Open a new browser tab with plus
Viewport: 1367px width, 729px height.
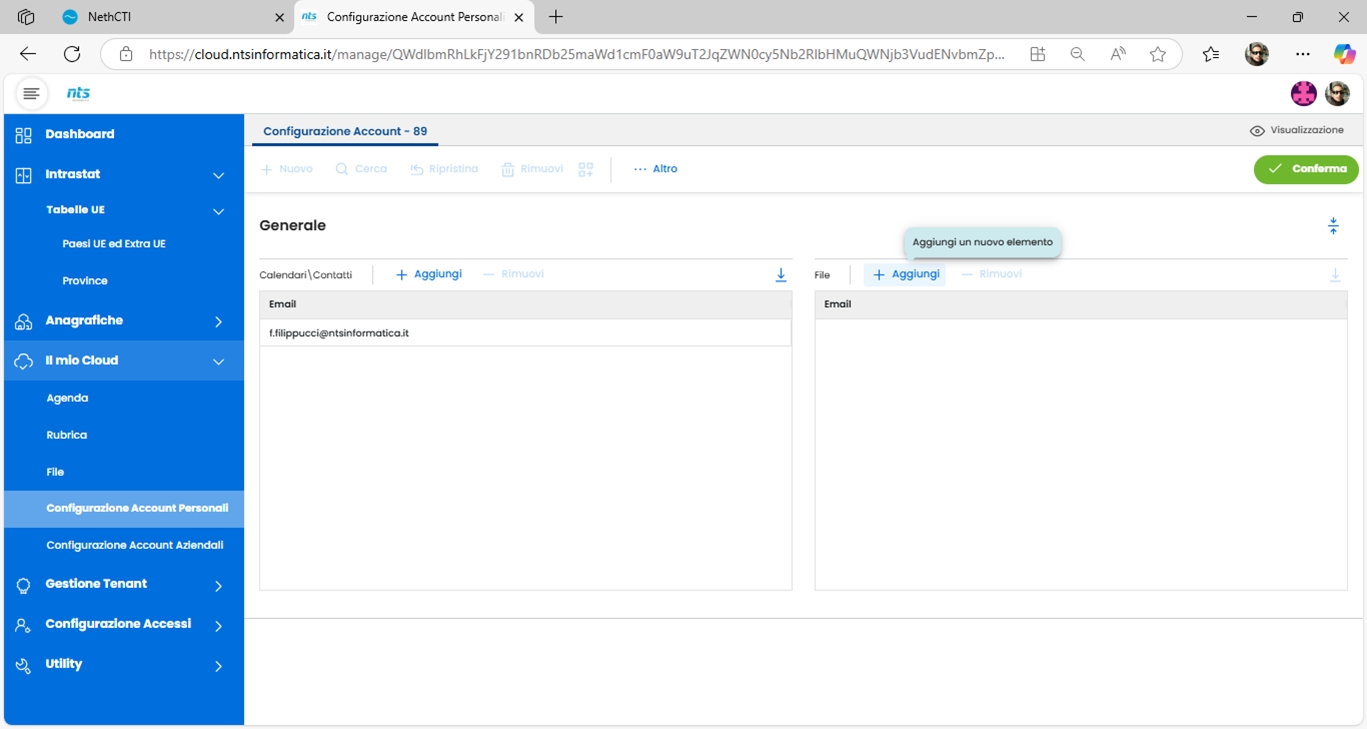point(556,17)
